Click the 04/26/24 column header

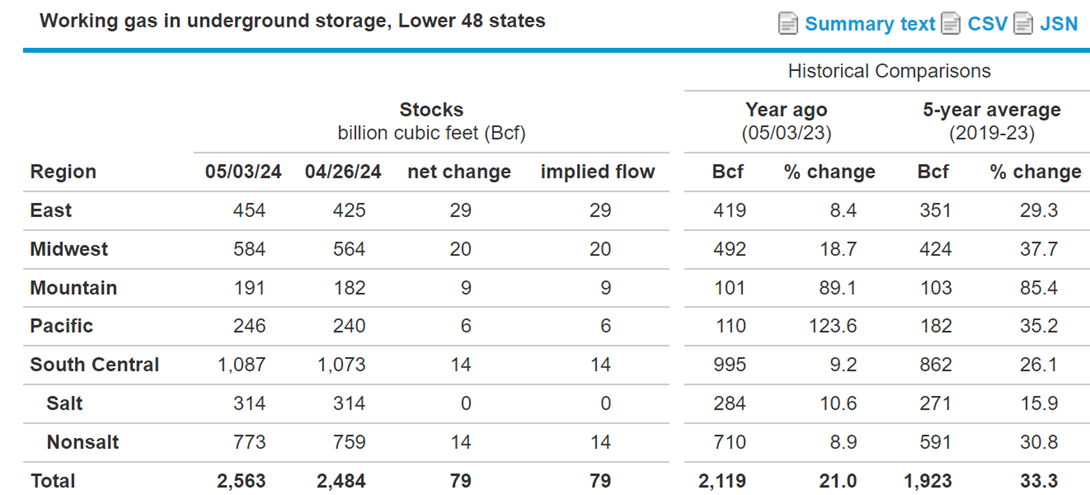(x=343, y=172)
